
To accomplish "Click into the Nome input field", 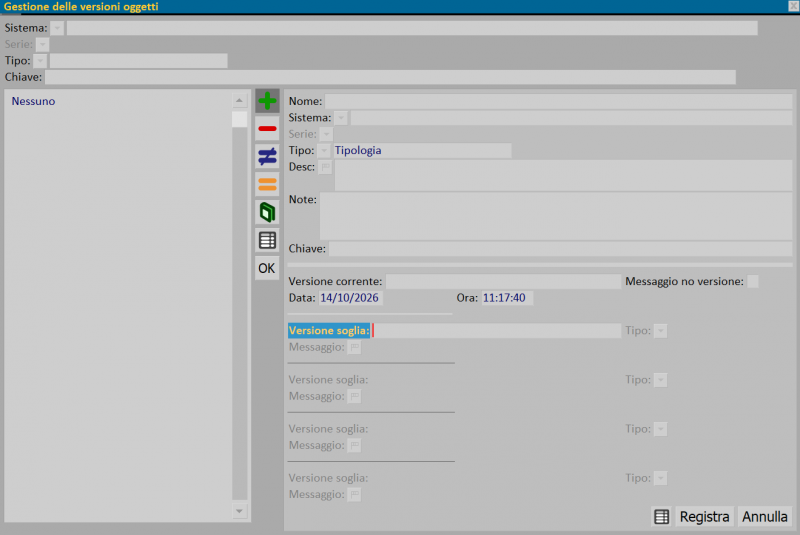I will 558,101.
